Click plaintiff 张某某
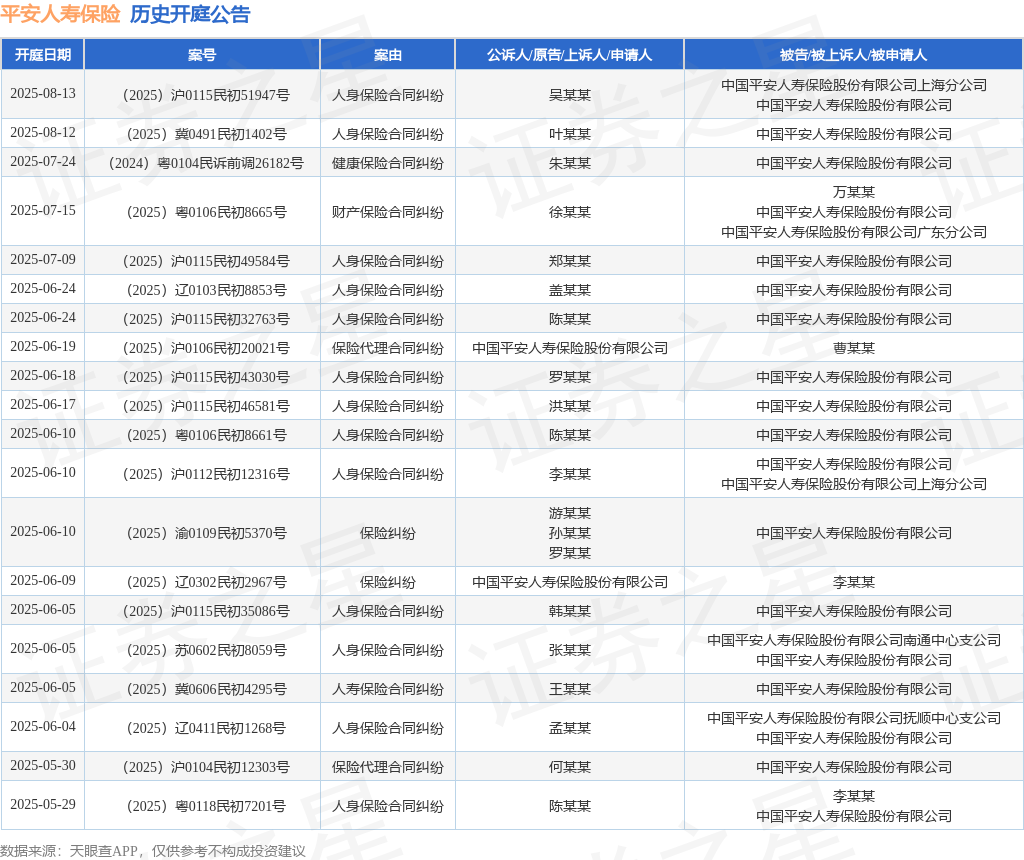Viewport: 1024px width, 860px height. point(569,650)
